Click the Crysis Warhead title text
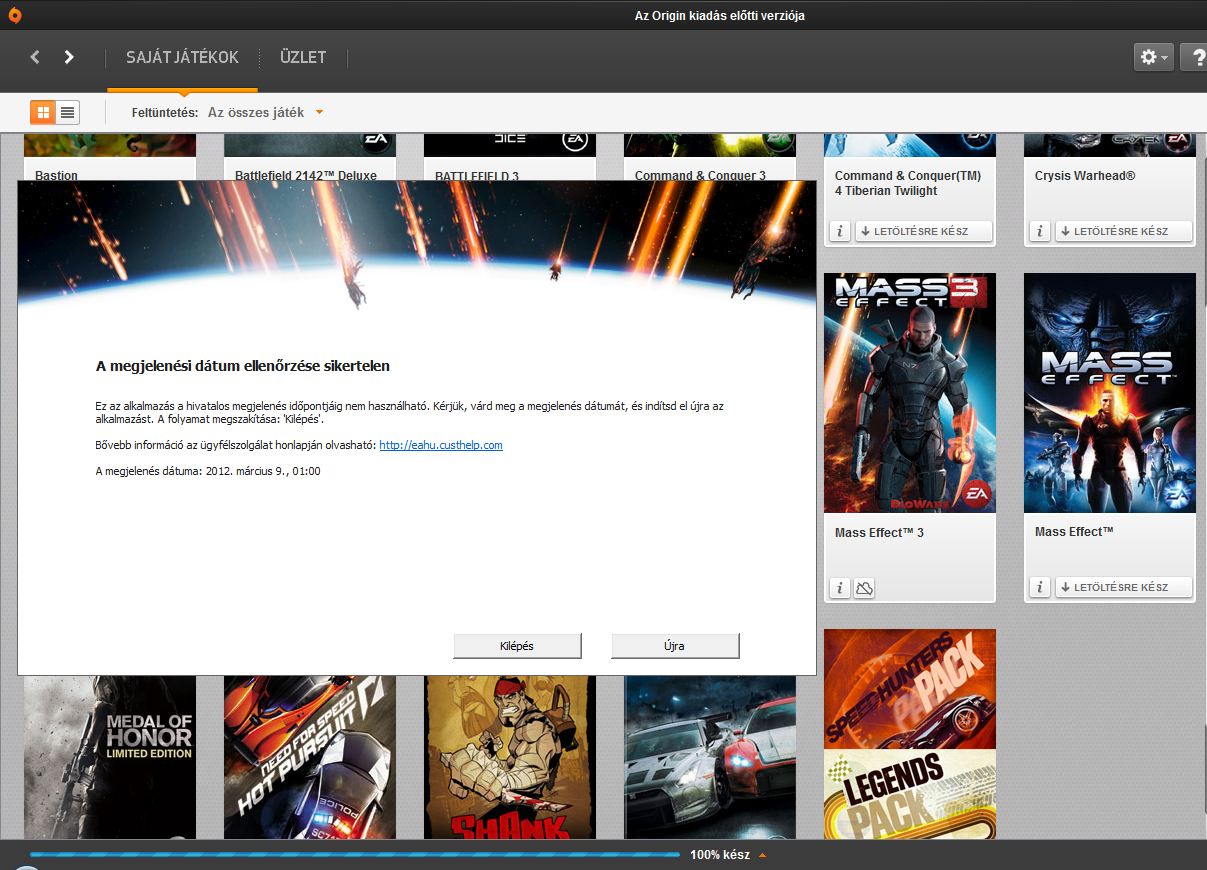The height and width of the screenshot is (870, 1207). pos(1083,176)
